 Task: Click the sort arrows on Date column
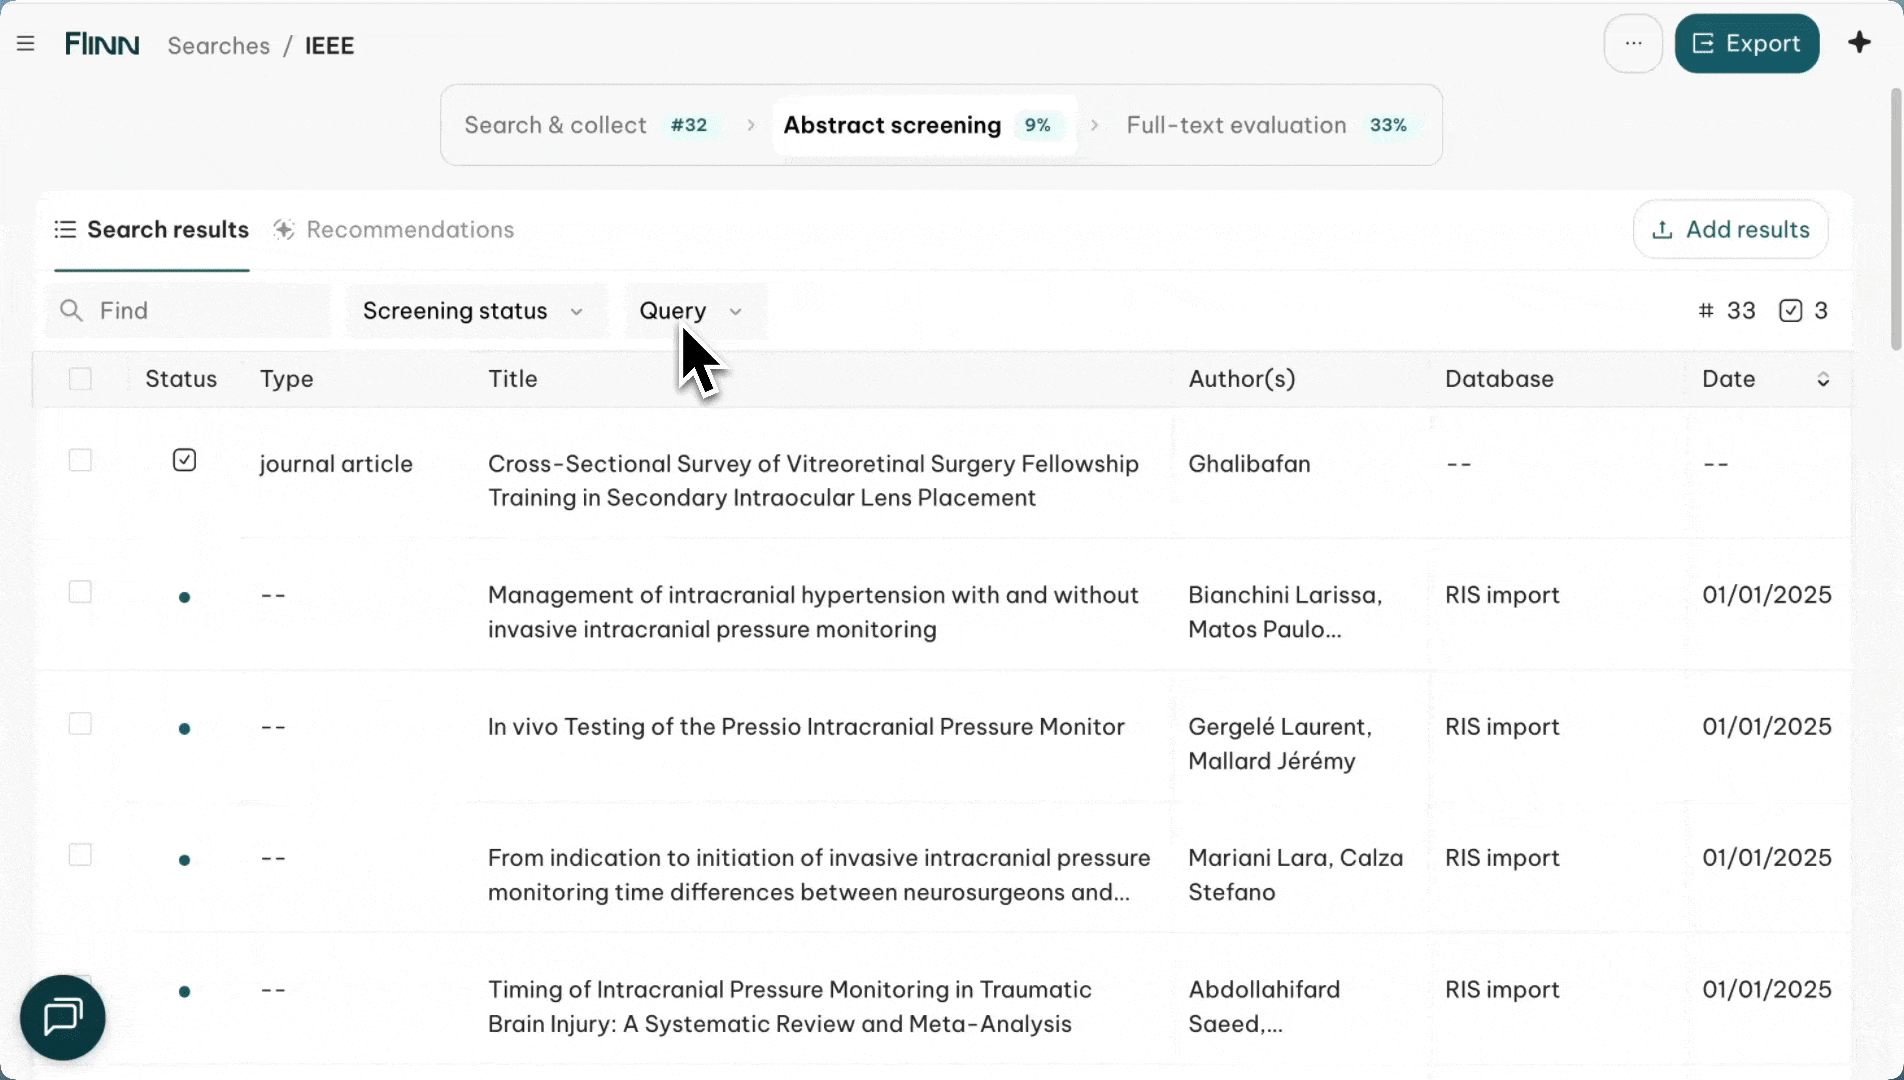(x=1823, y=379)
